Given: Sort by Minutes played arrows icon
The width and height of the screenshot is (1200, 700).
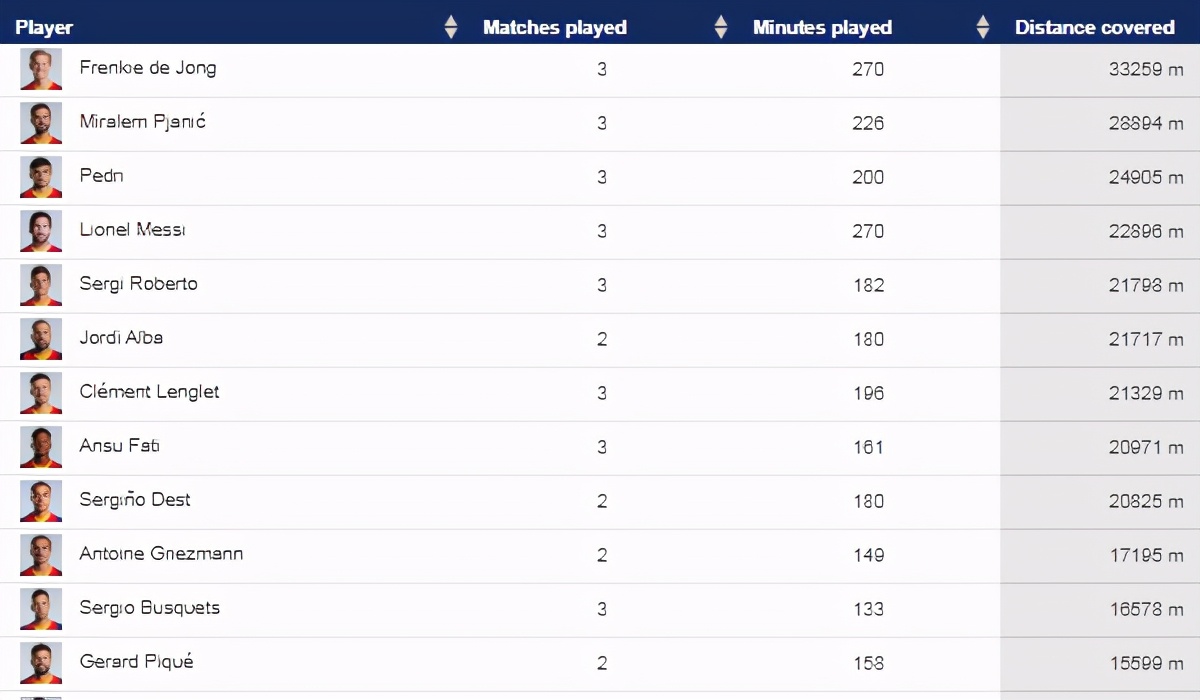Looking at the screenshot, I should (983, 27).
